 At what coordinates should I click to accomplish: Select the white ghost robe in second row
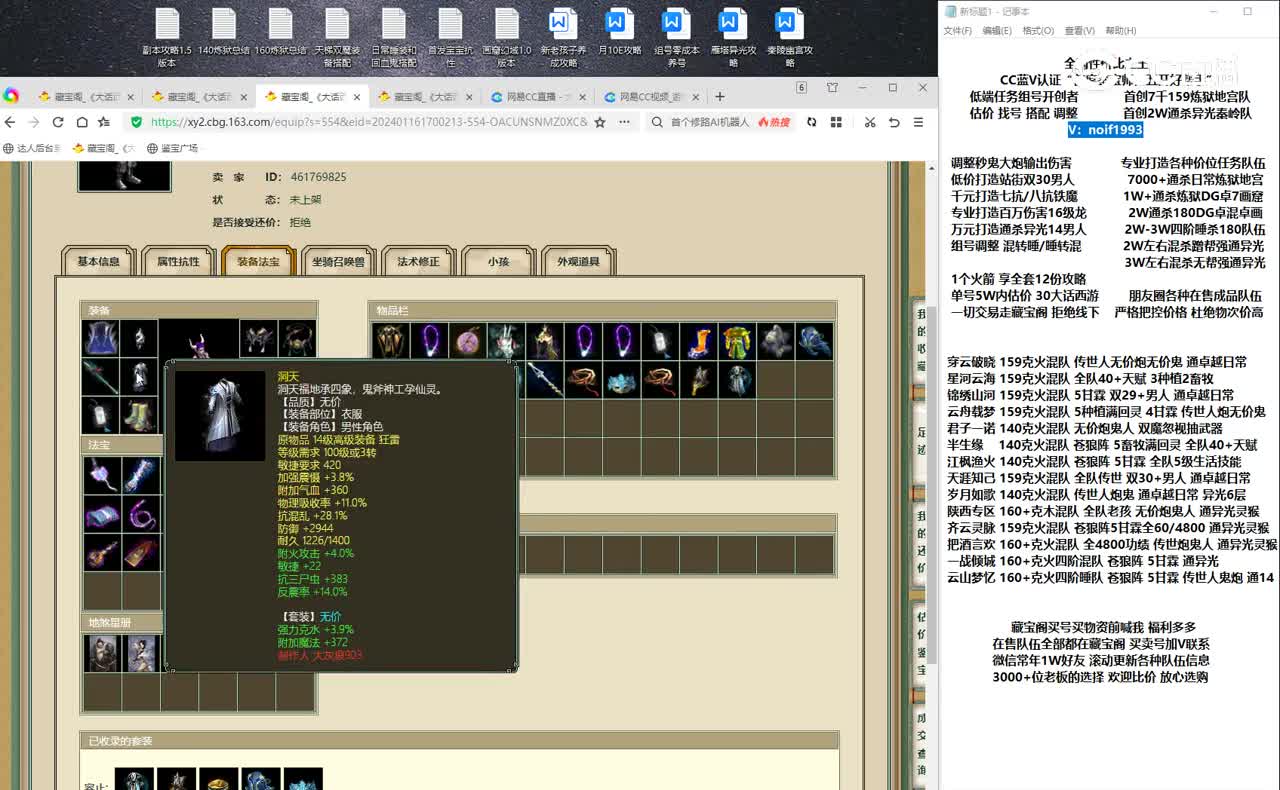tap(736, 379)
